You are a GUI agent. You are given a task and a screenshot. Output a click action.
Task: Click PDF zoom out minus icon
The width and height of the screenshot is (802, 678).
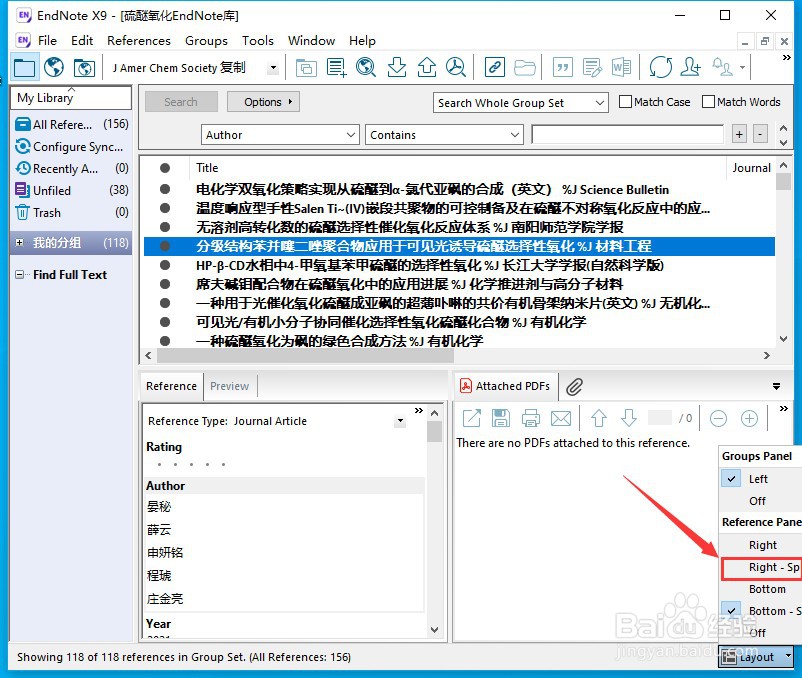(719, 419)
